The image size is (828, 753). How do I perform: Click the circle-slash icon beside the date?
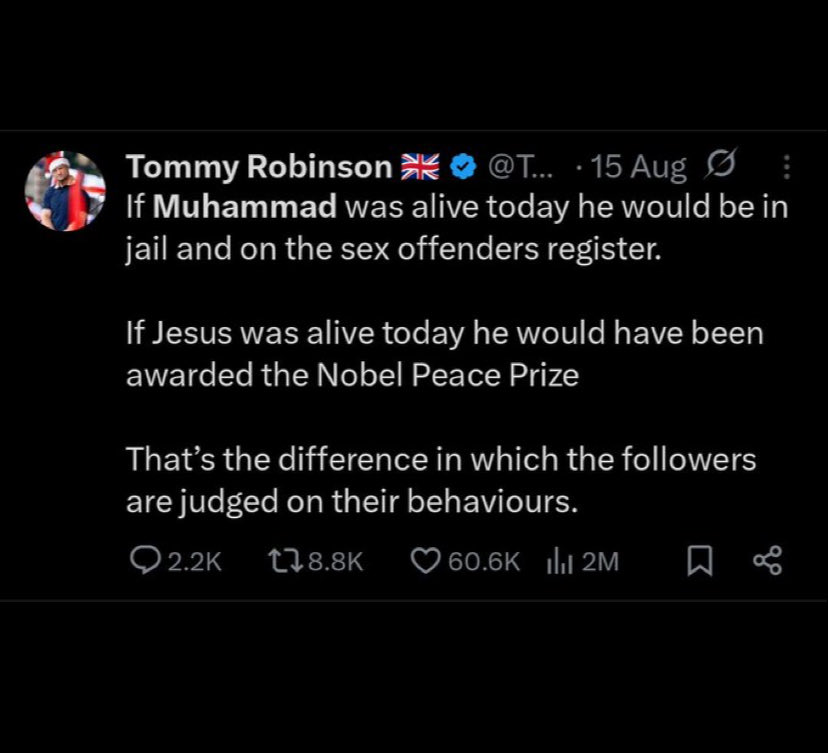click(721, 167)
